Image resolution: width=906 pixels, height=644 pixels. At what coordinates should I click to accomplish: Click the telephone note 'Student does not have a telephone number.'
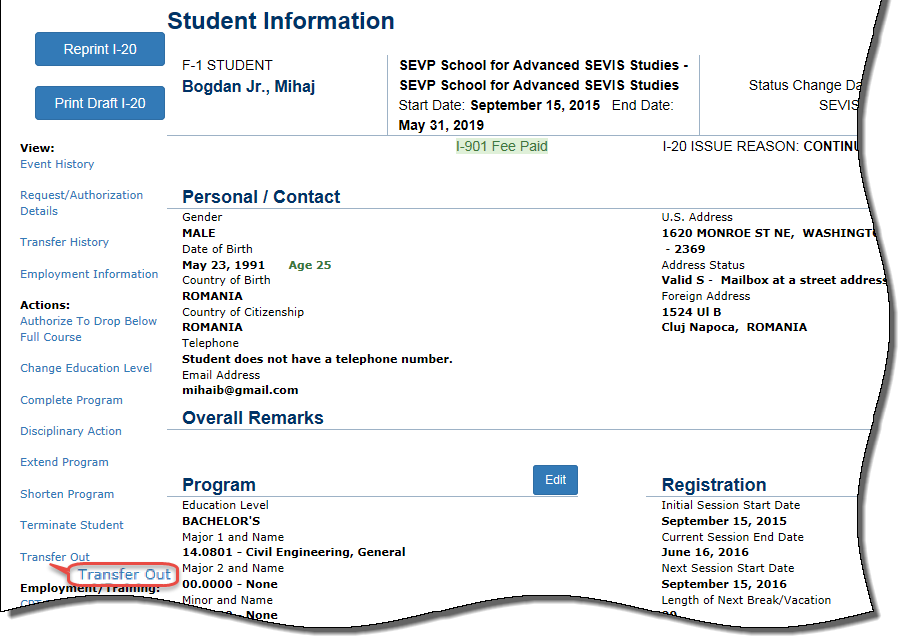(x=317, y=359)
